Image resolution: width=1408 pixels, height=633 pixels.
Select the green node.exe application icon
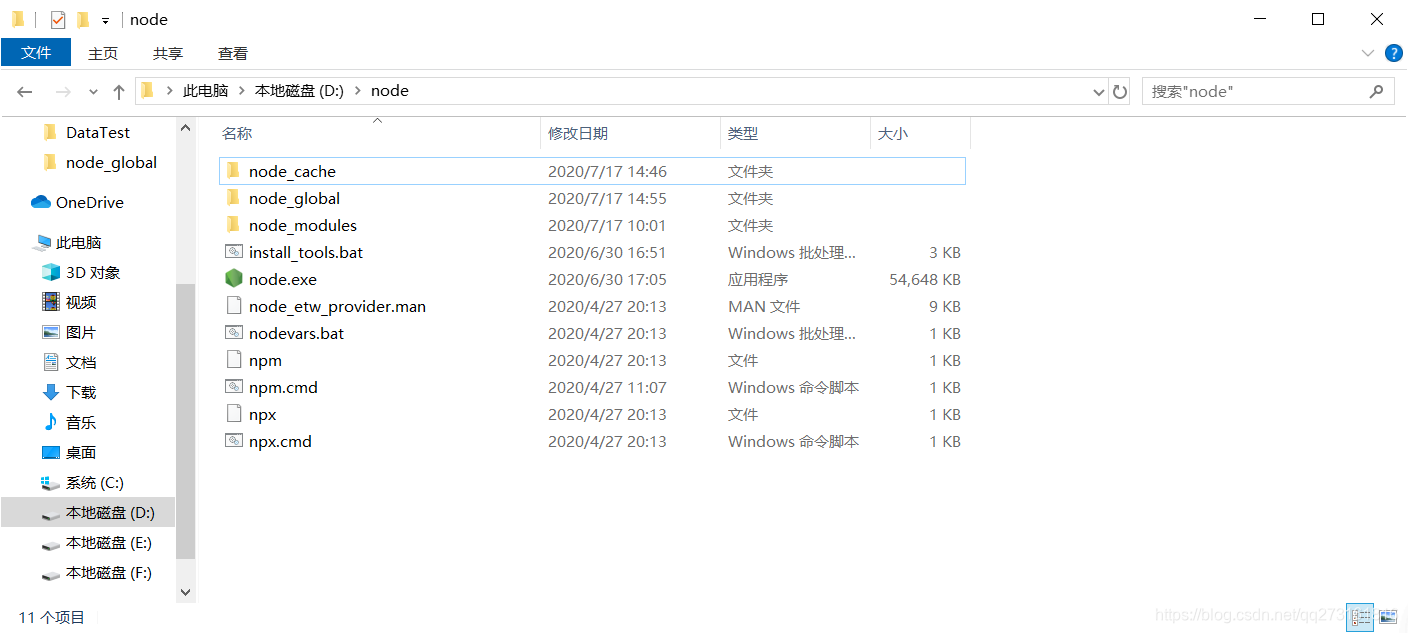(x=233, y=279)
